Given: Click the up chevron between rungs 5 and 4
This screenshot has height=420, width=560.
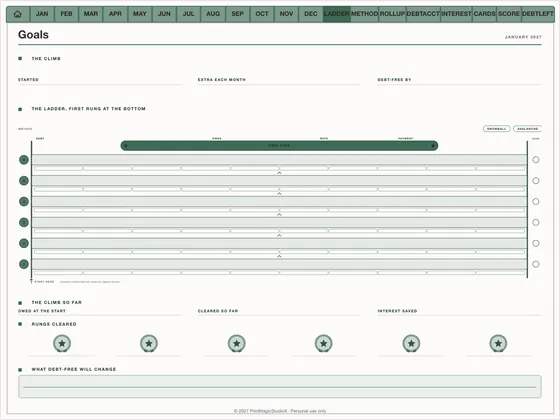Looking at the screenshot, I should [279, 194].
